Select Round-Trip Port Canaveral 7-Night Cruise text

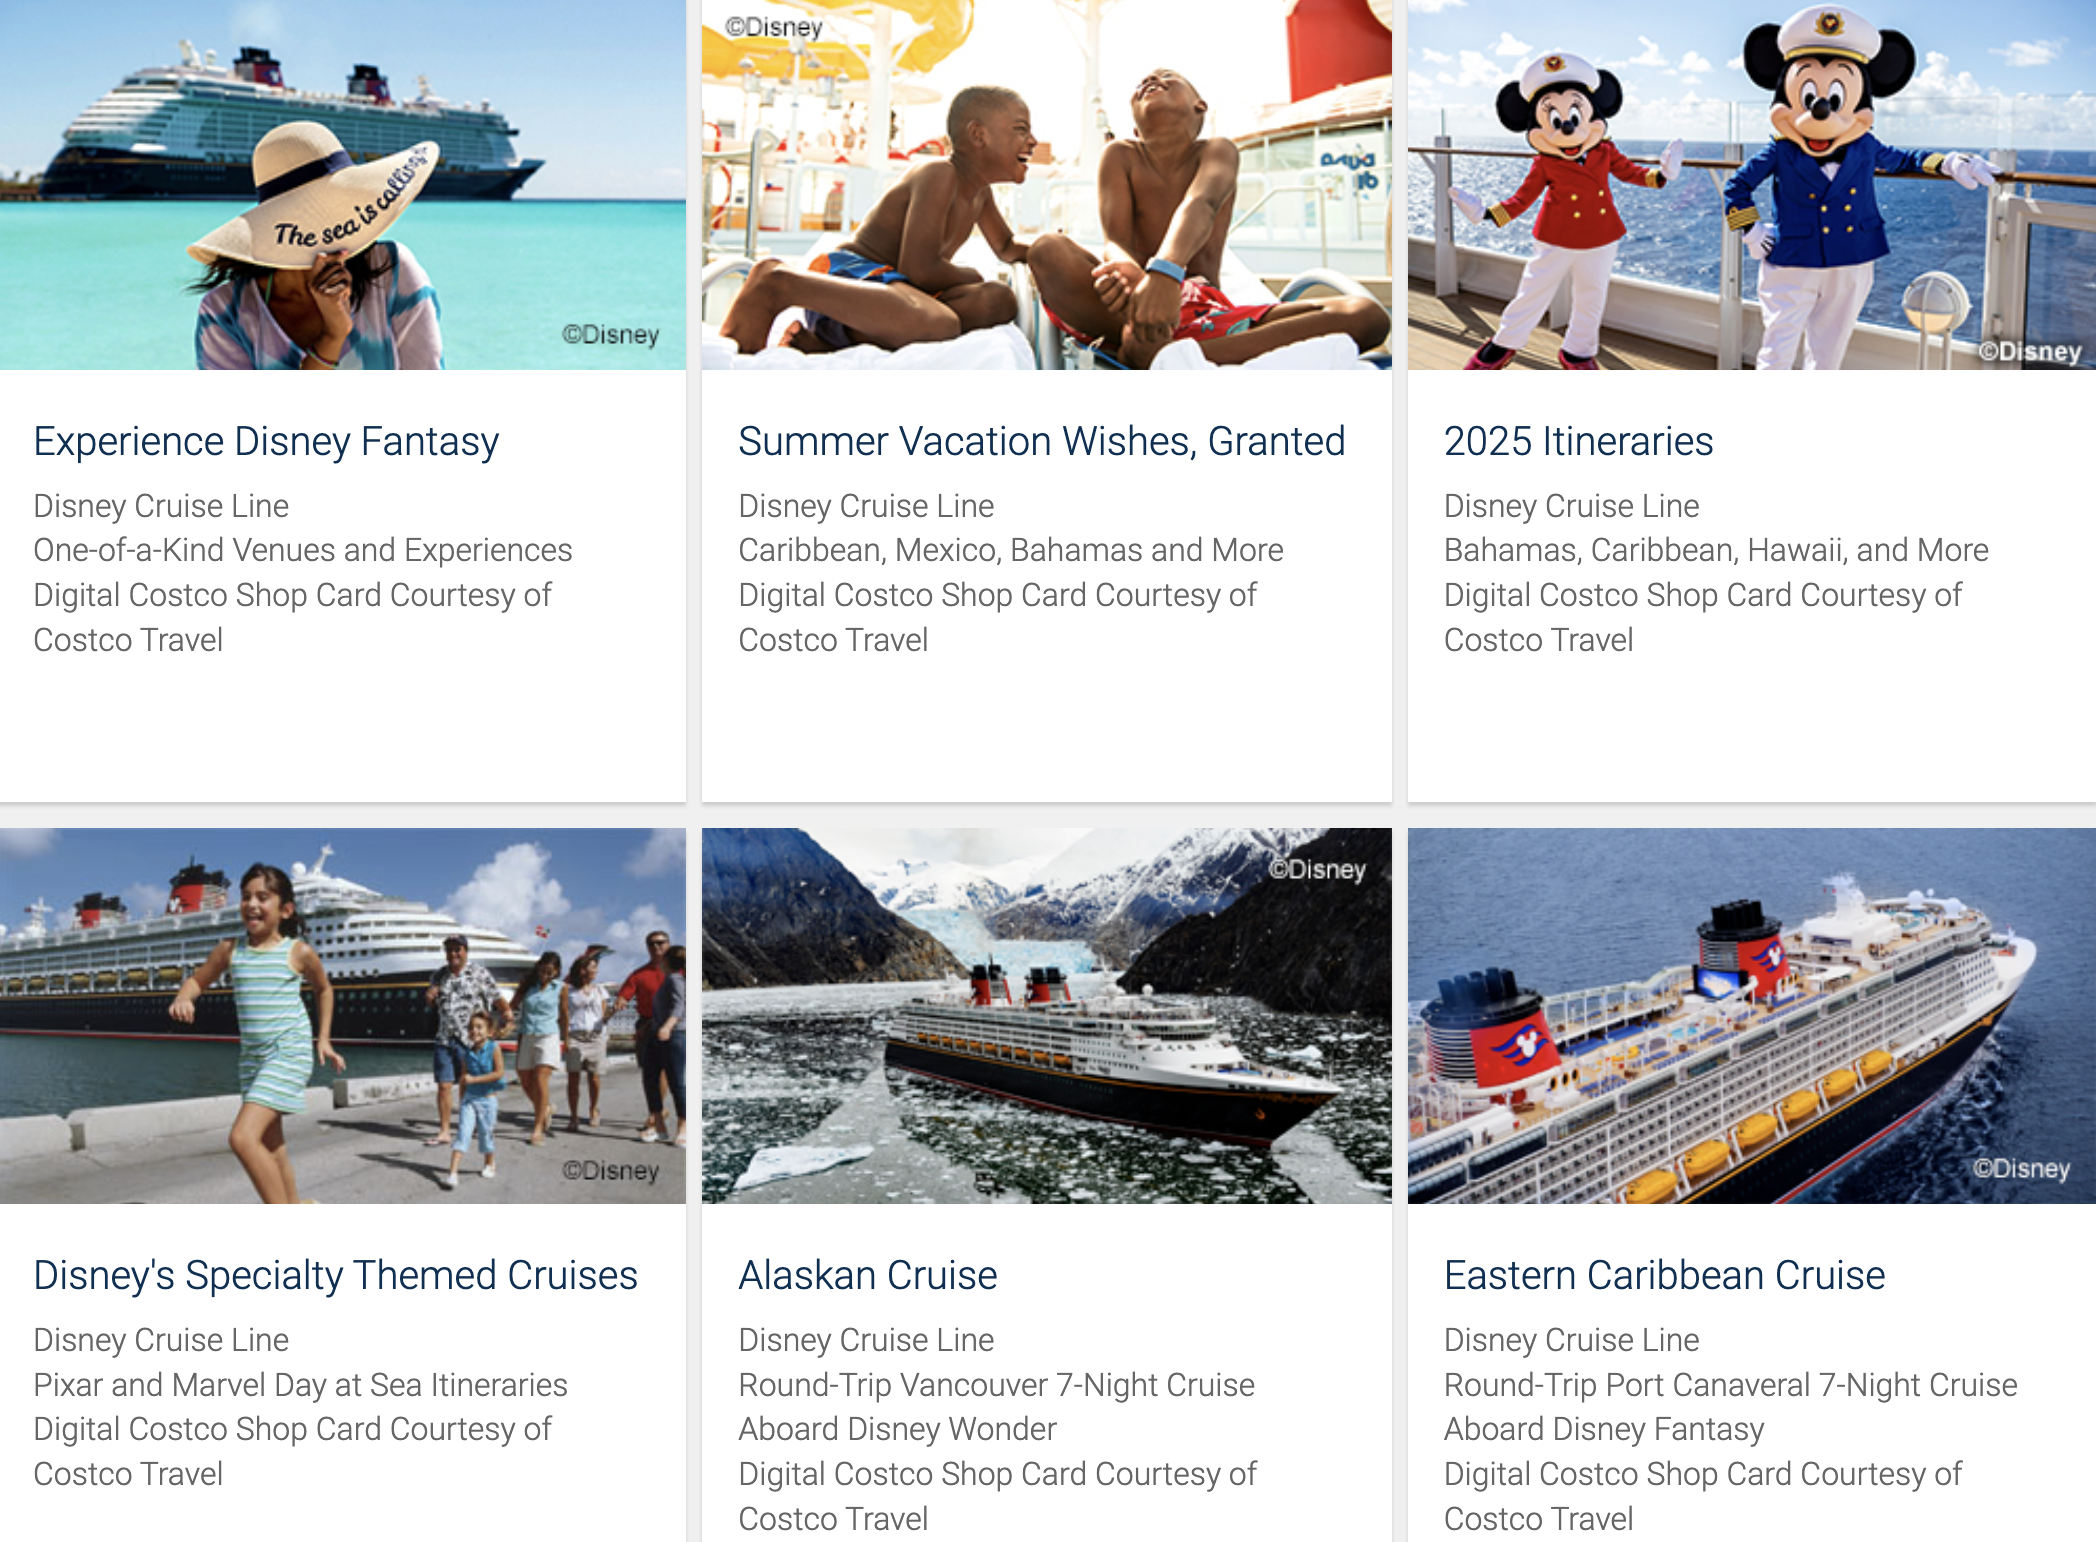[x=1730, y=1385]
